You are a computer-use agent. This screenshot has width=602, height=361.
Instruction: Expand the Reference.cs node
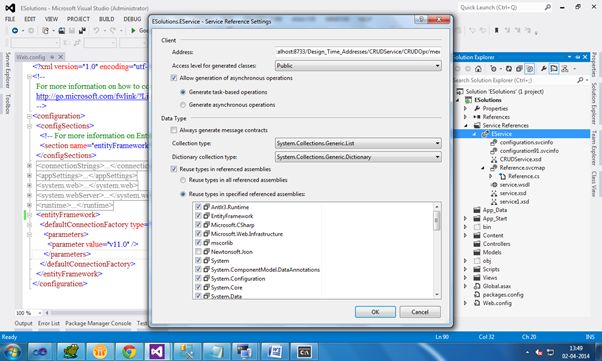(491, 176)
